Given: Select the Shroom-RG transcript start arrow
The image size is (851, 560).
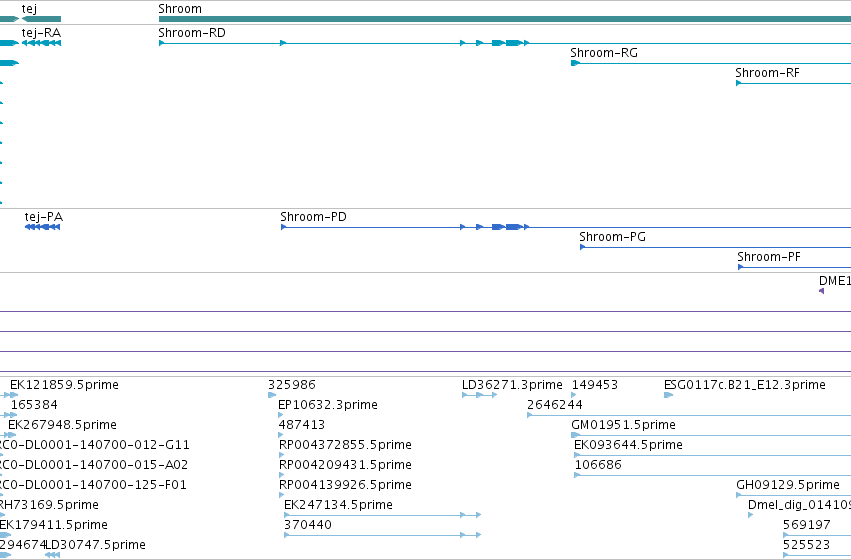Looking at the screenshot, I should coord(576,63).
